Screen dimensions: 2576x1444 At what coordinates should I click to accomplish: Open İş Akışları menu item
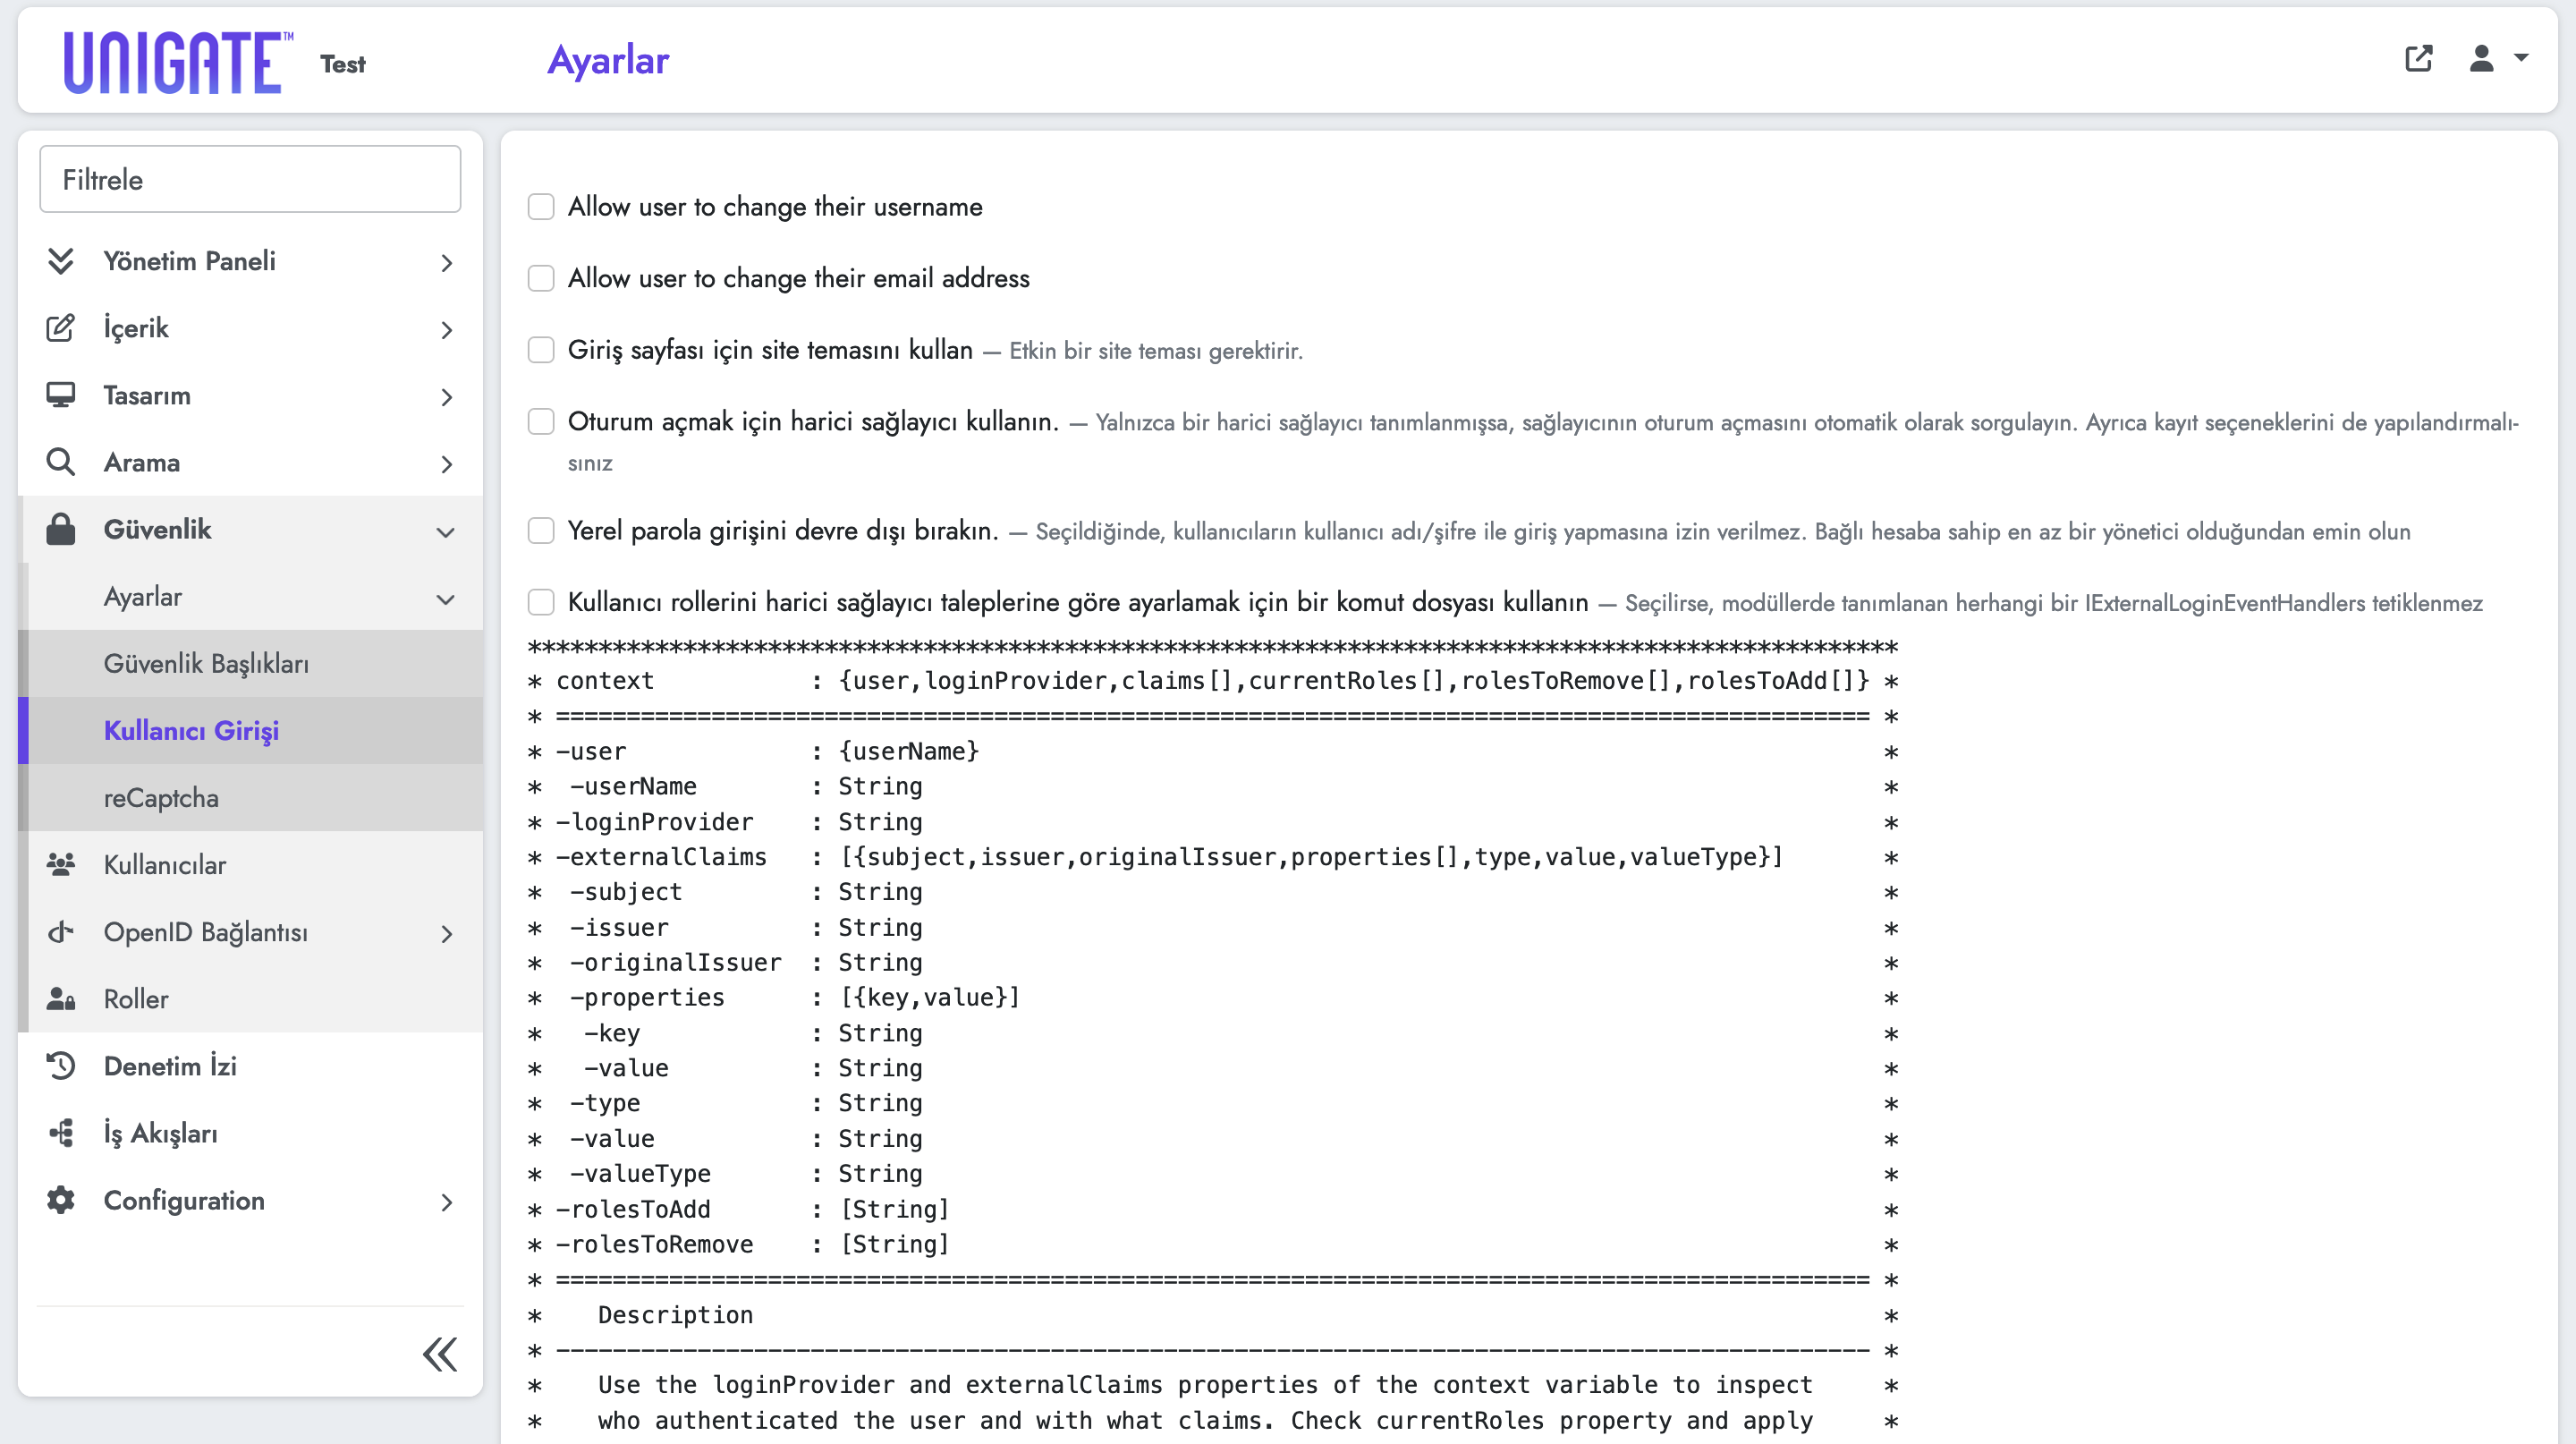[x=250, y=1132]
